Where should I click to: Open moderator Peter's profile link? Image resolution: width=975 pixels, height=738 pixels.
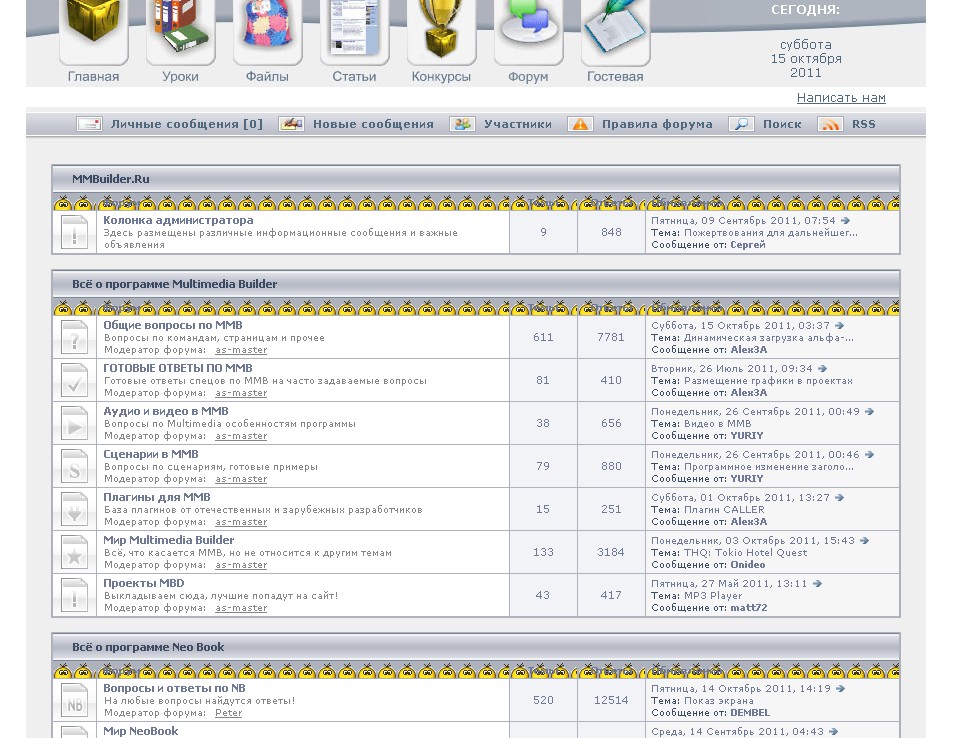[228, 713]
